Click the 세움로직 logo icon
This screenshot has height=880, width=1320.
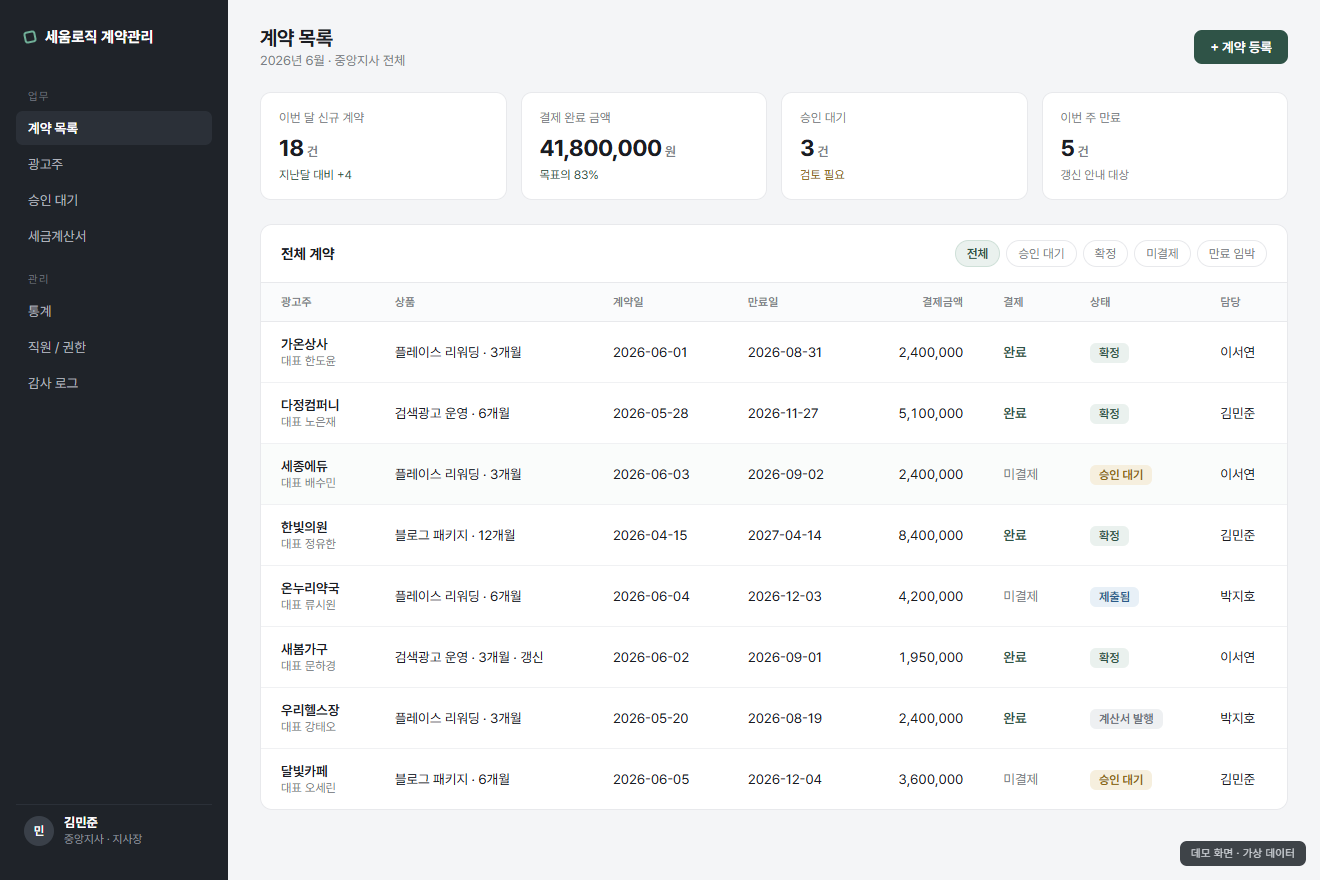30,37
